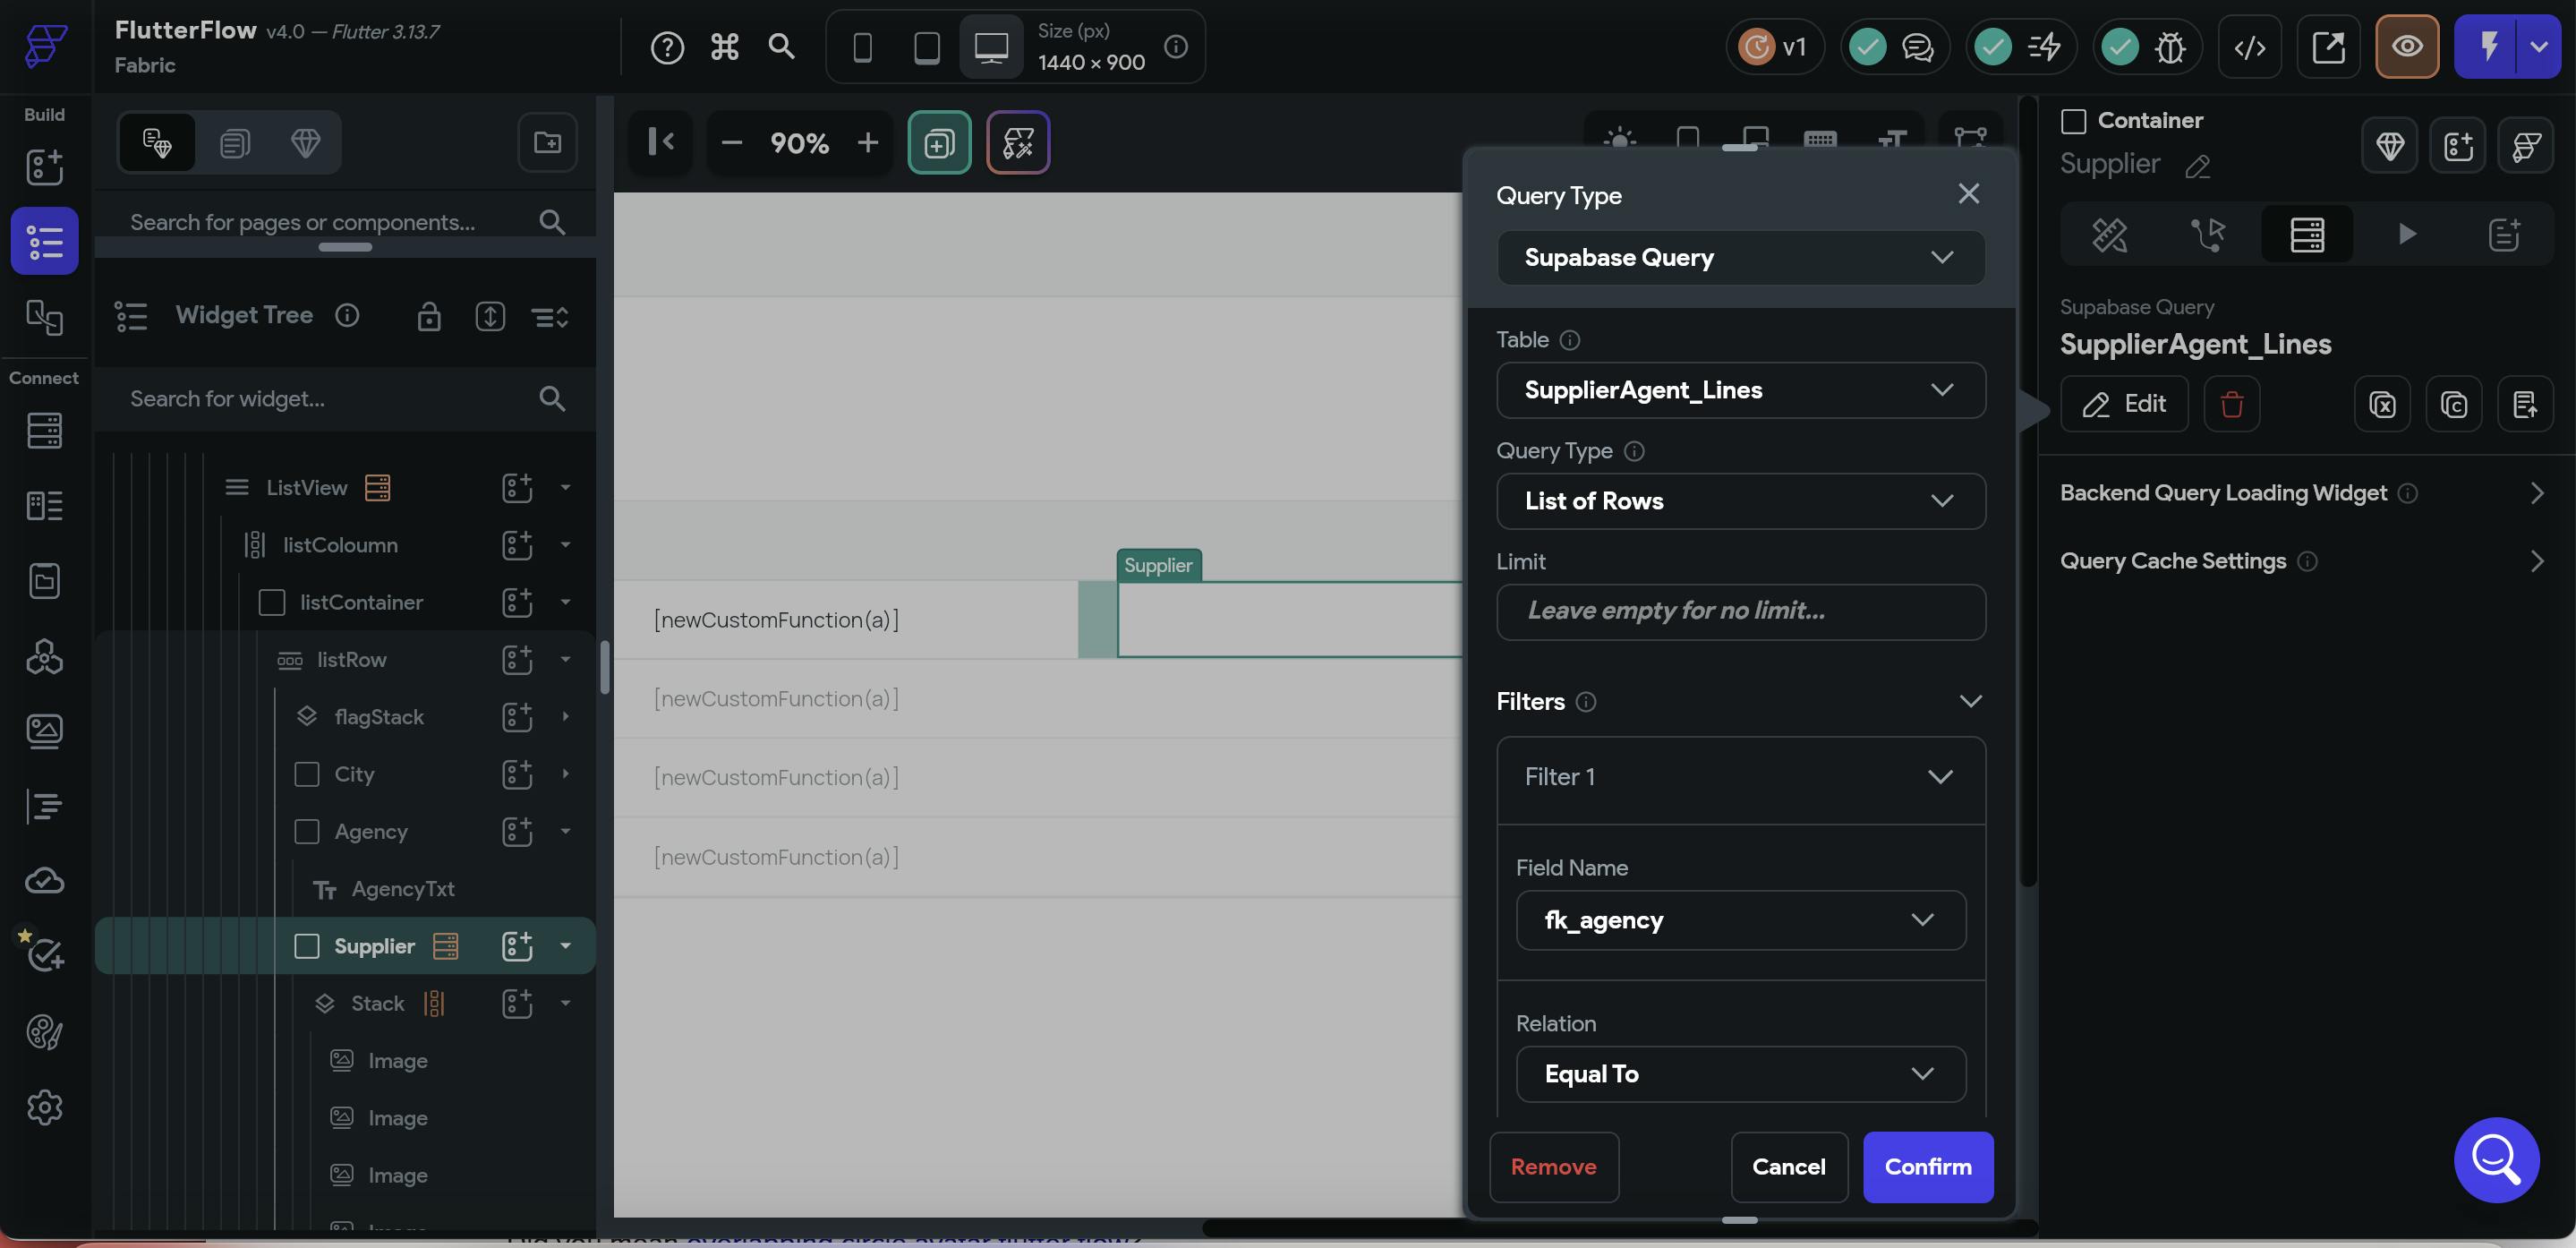
Task: Select the desktop canvas size icon
Action: click(990, 47)
